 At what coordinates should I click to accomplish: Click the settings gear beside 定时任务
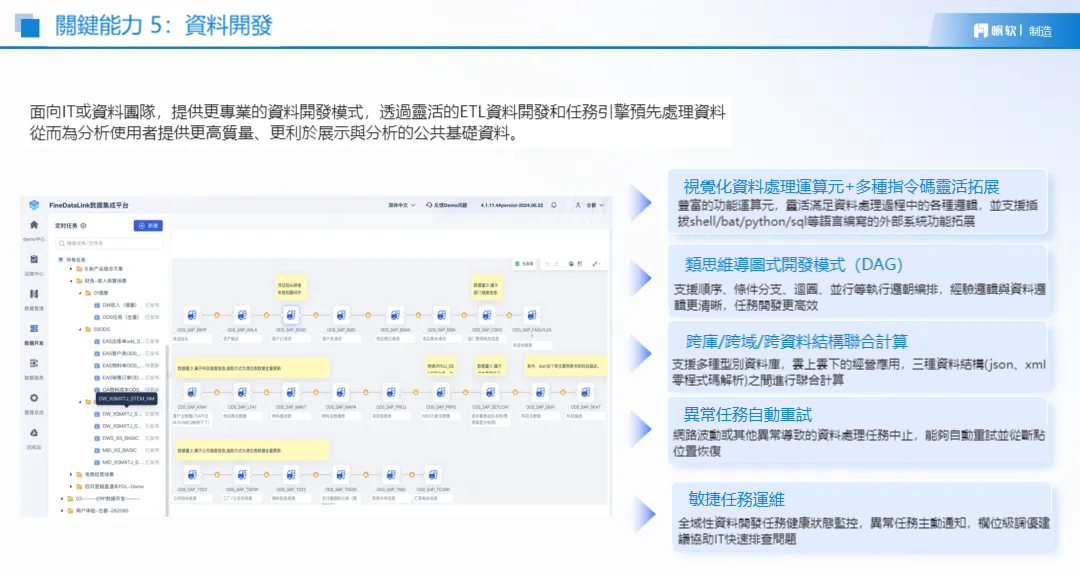point(83,226)
